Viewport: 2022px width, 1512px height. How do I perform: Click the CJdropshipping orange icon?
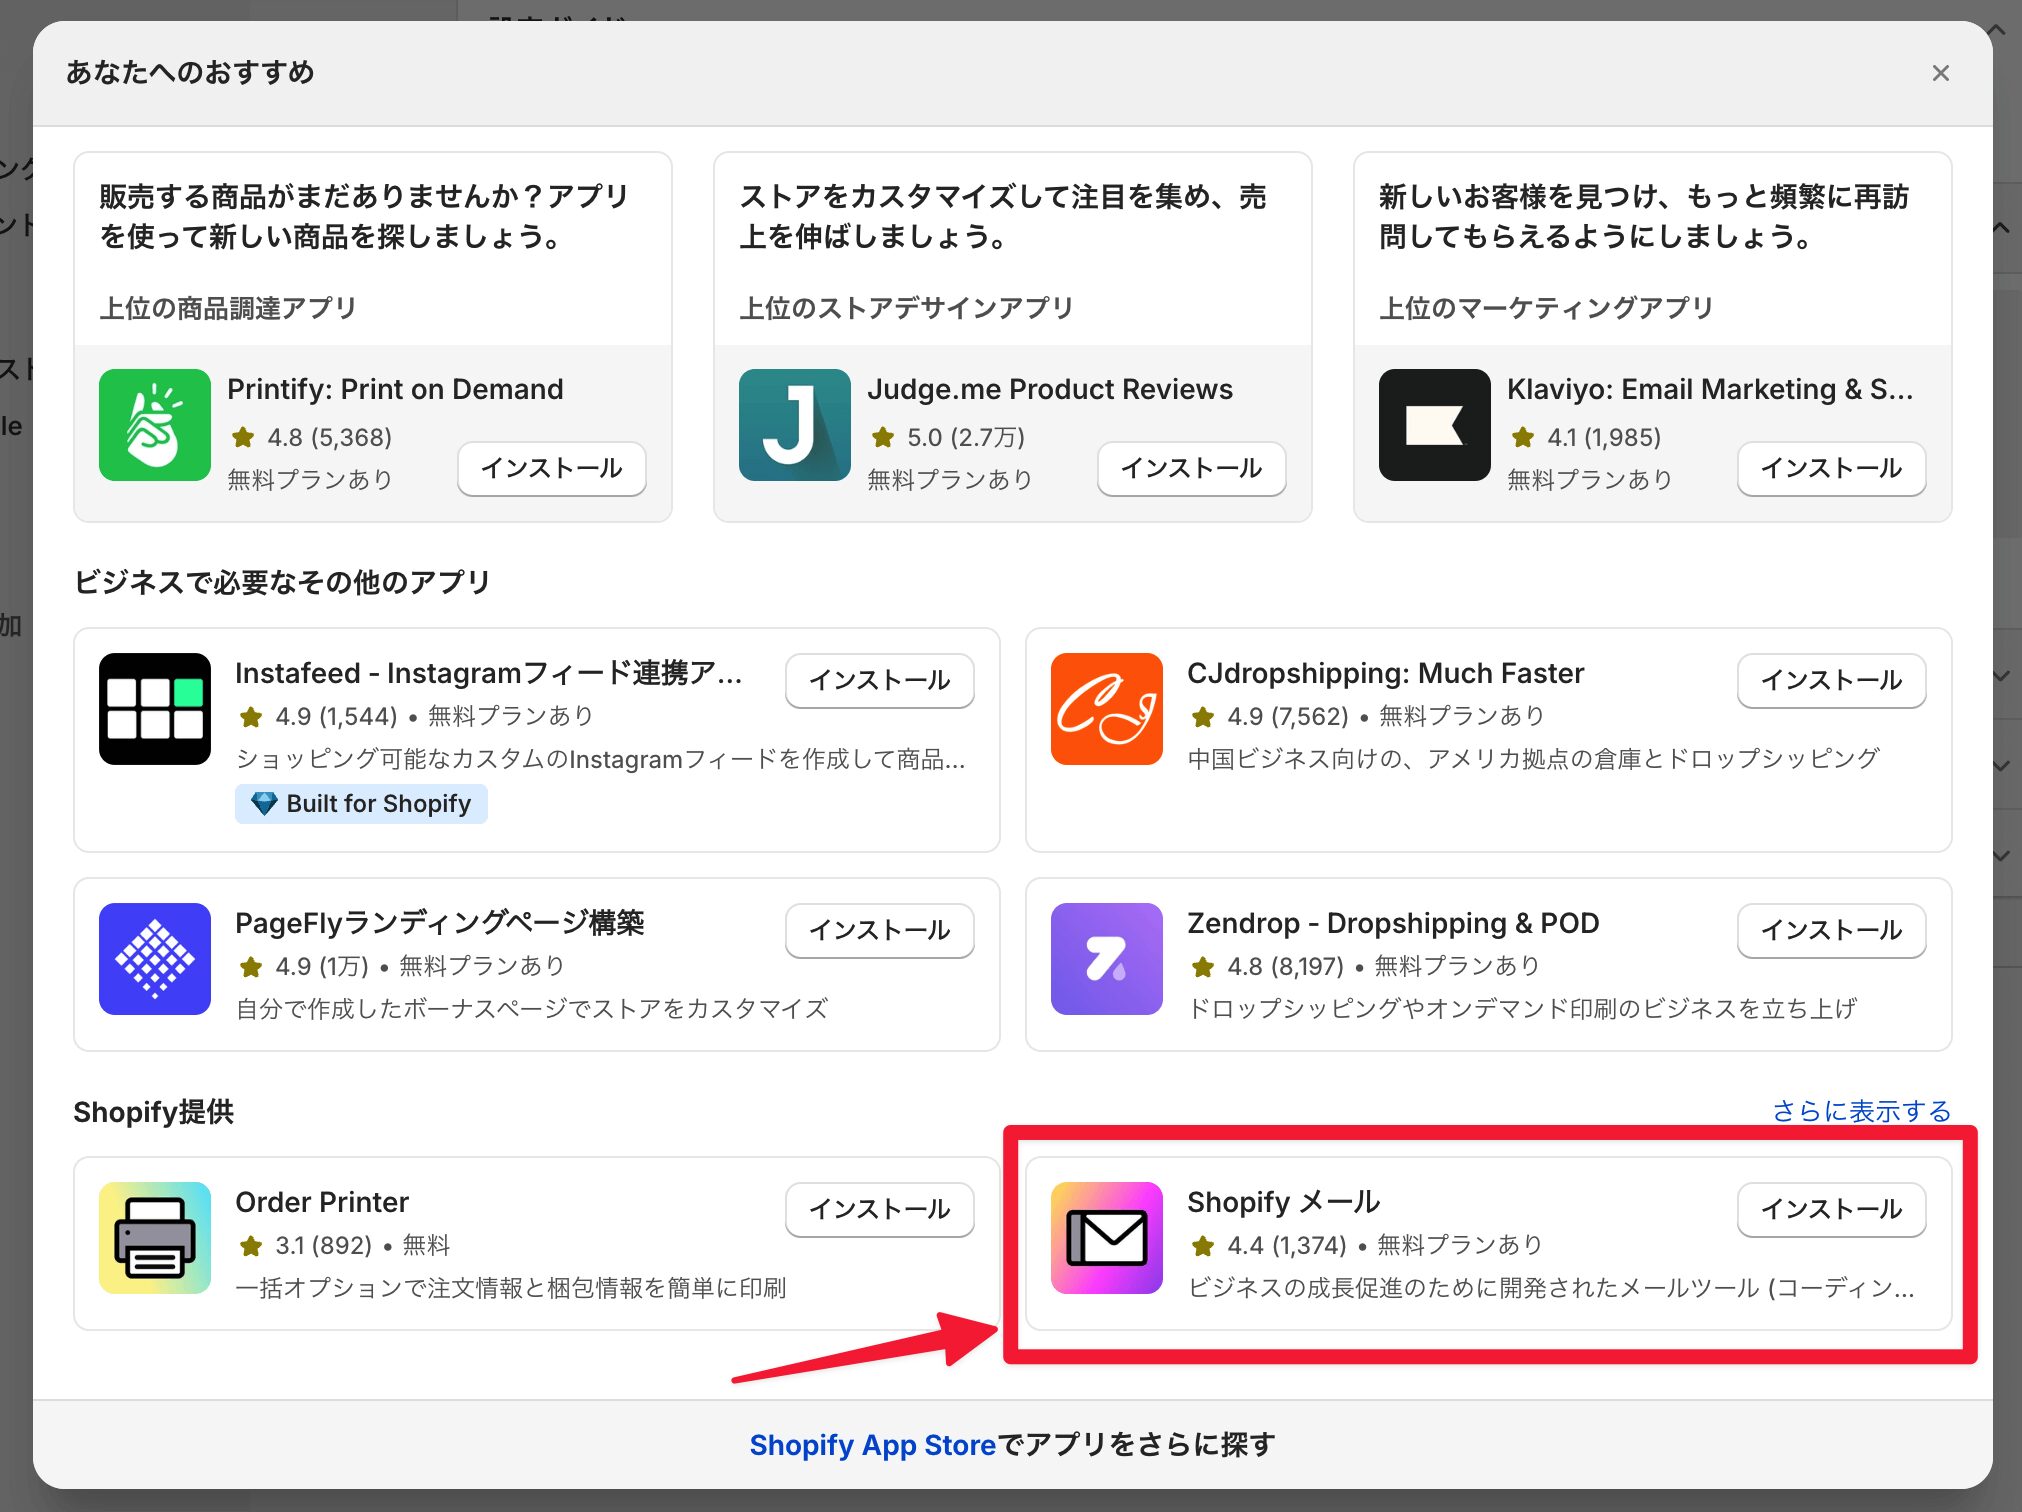pyautogui.click(x=1107, y=709)
